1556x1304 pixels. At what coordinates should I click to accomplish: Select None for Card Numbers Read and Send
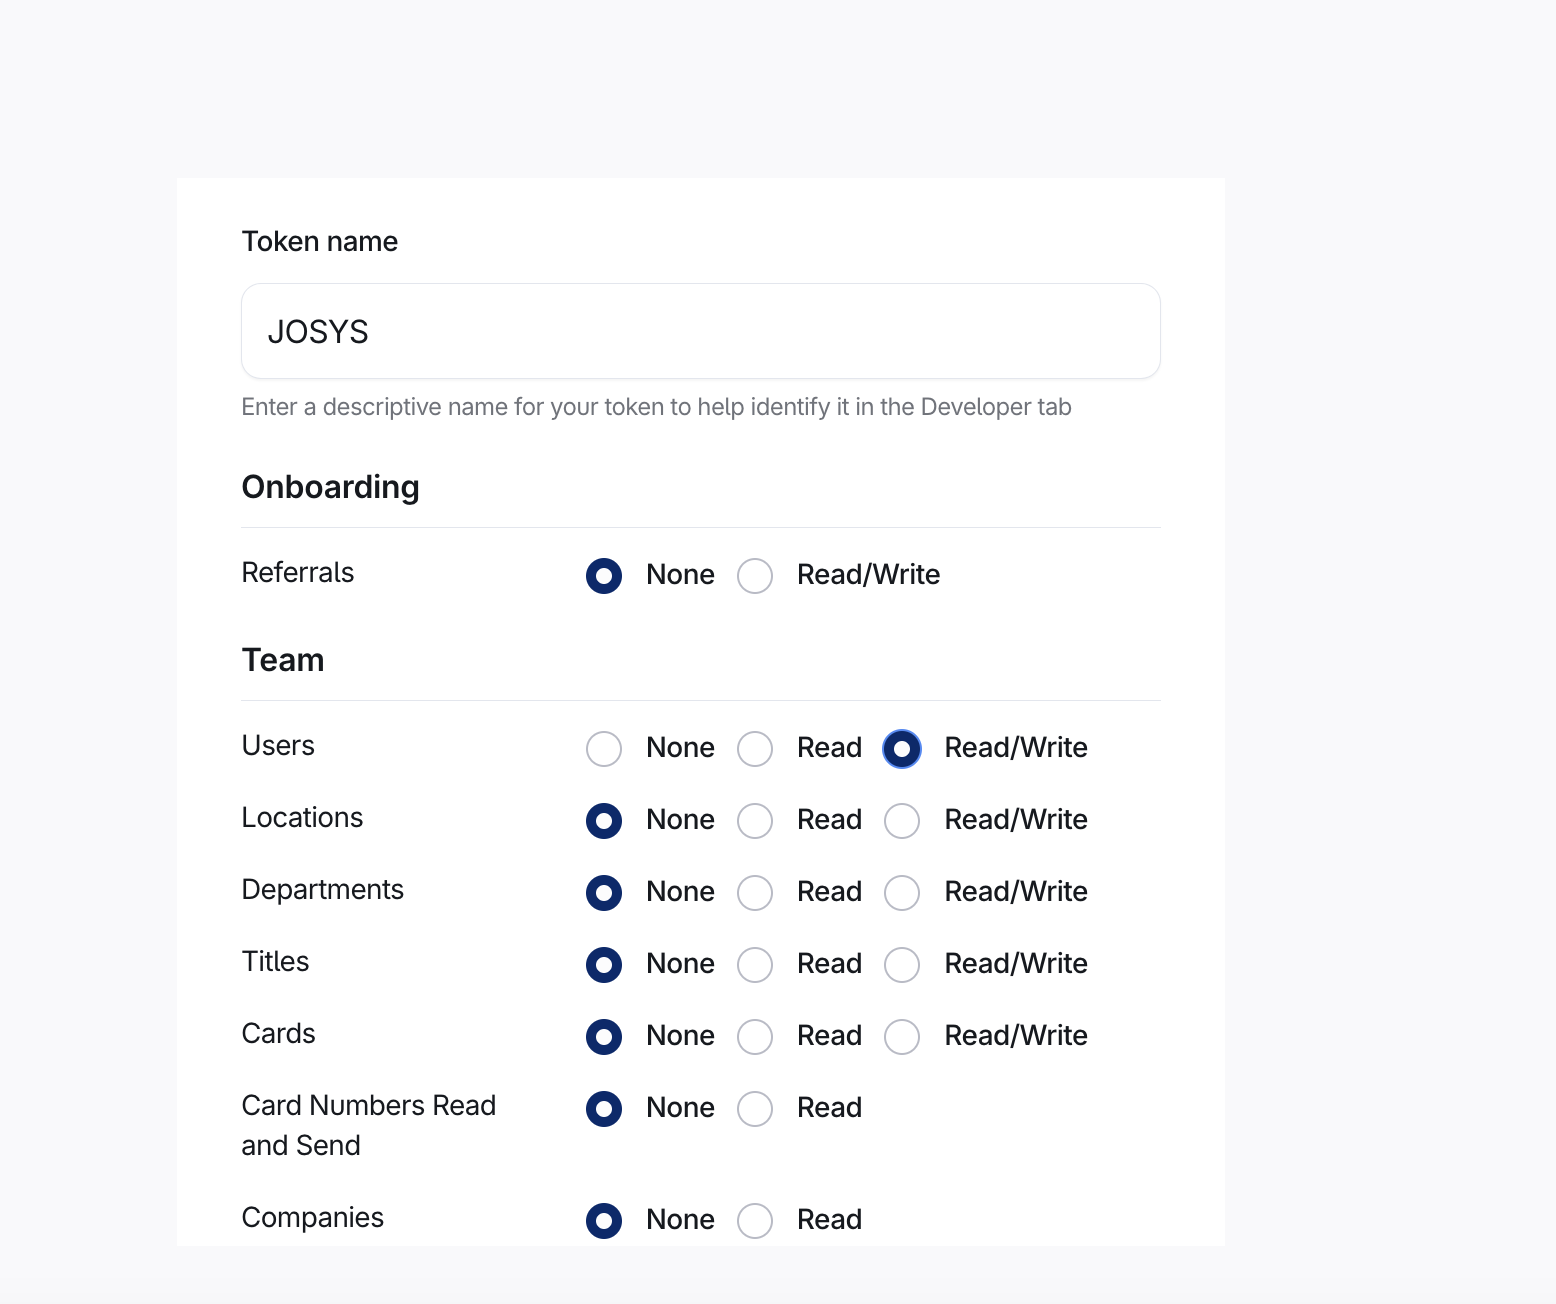point(604,1109)
